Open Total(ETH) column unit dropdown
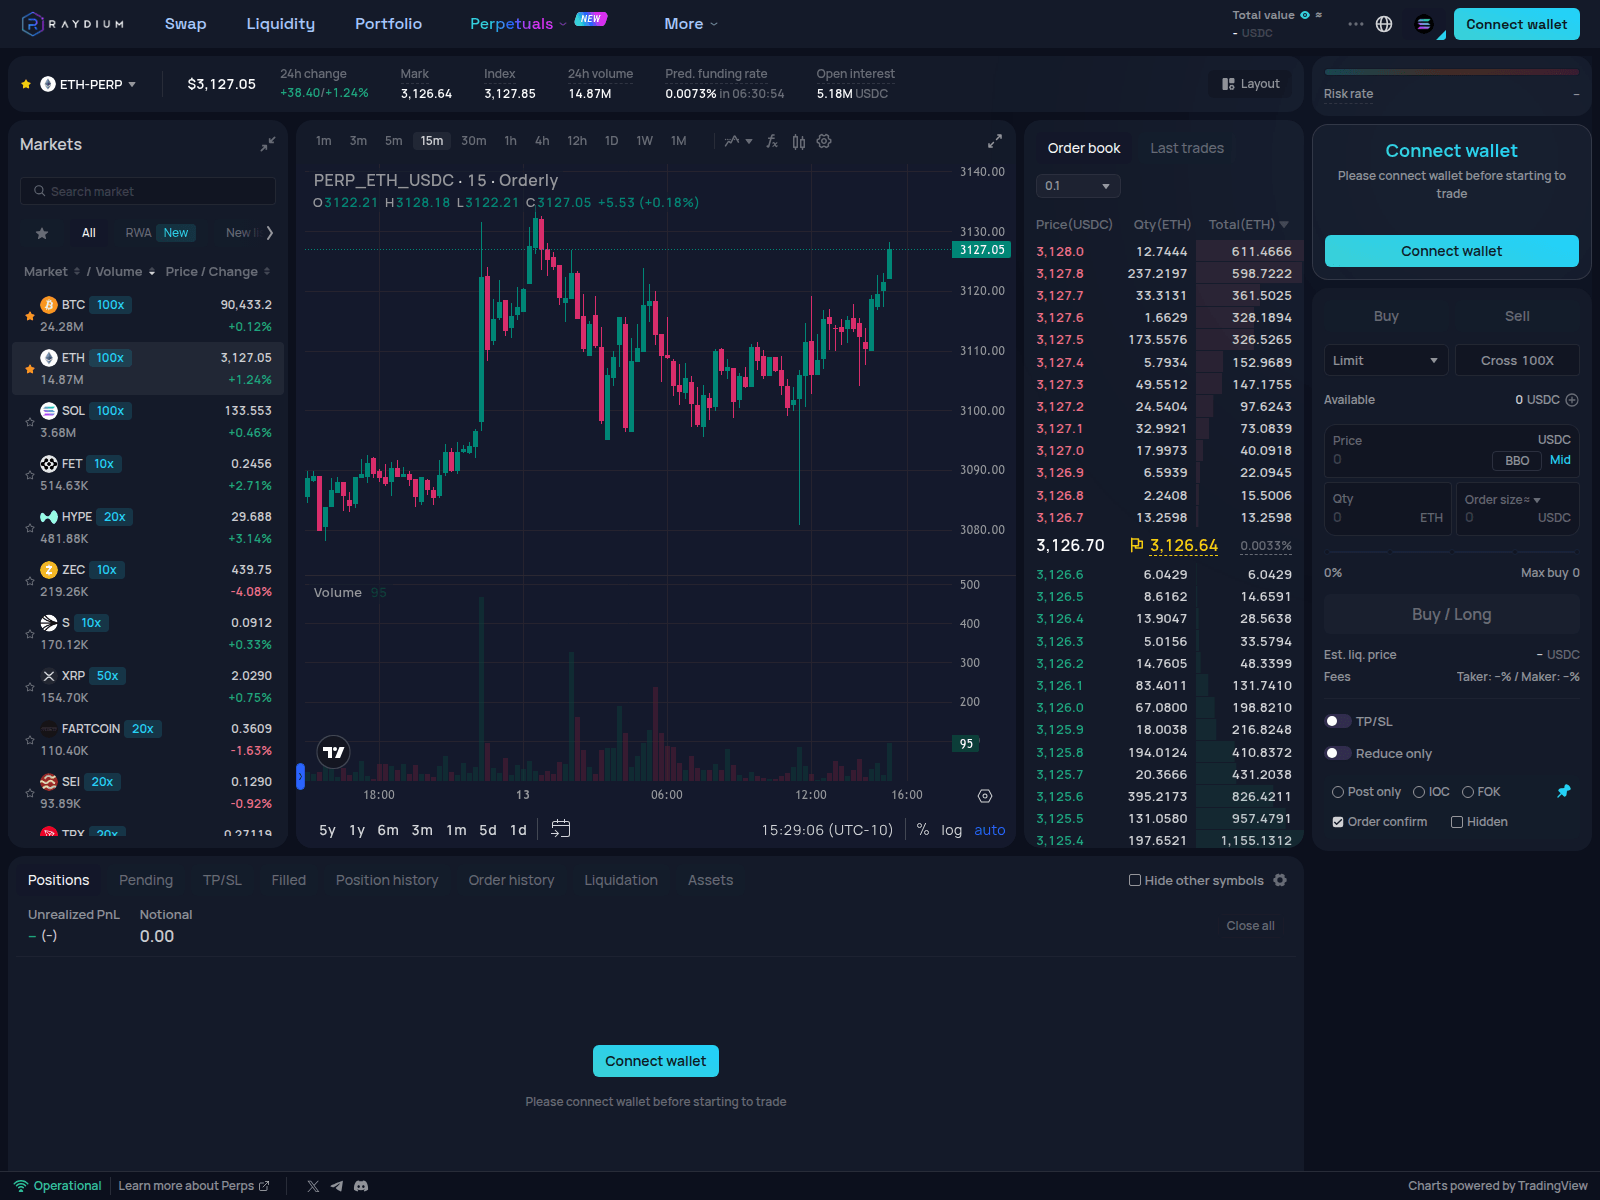The width and height of the screenshot is (1600, 1200). [1284, 225]
